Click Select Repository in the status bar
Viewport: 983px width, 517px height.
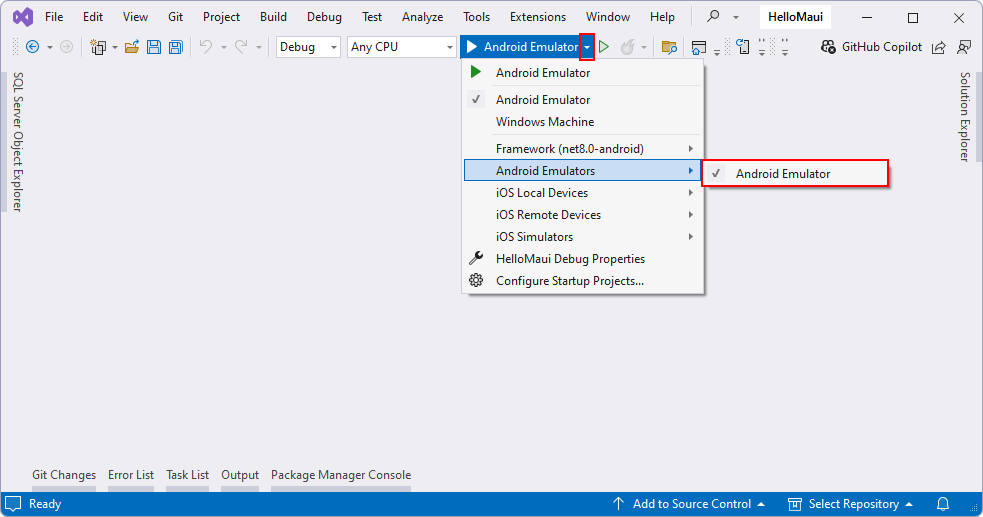click(x=849, y=504)
